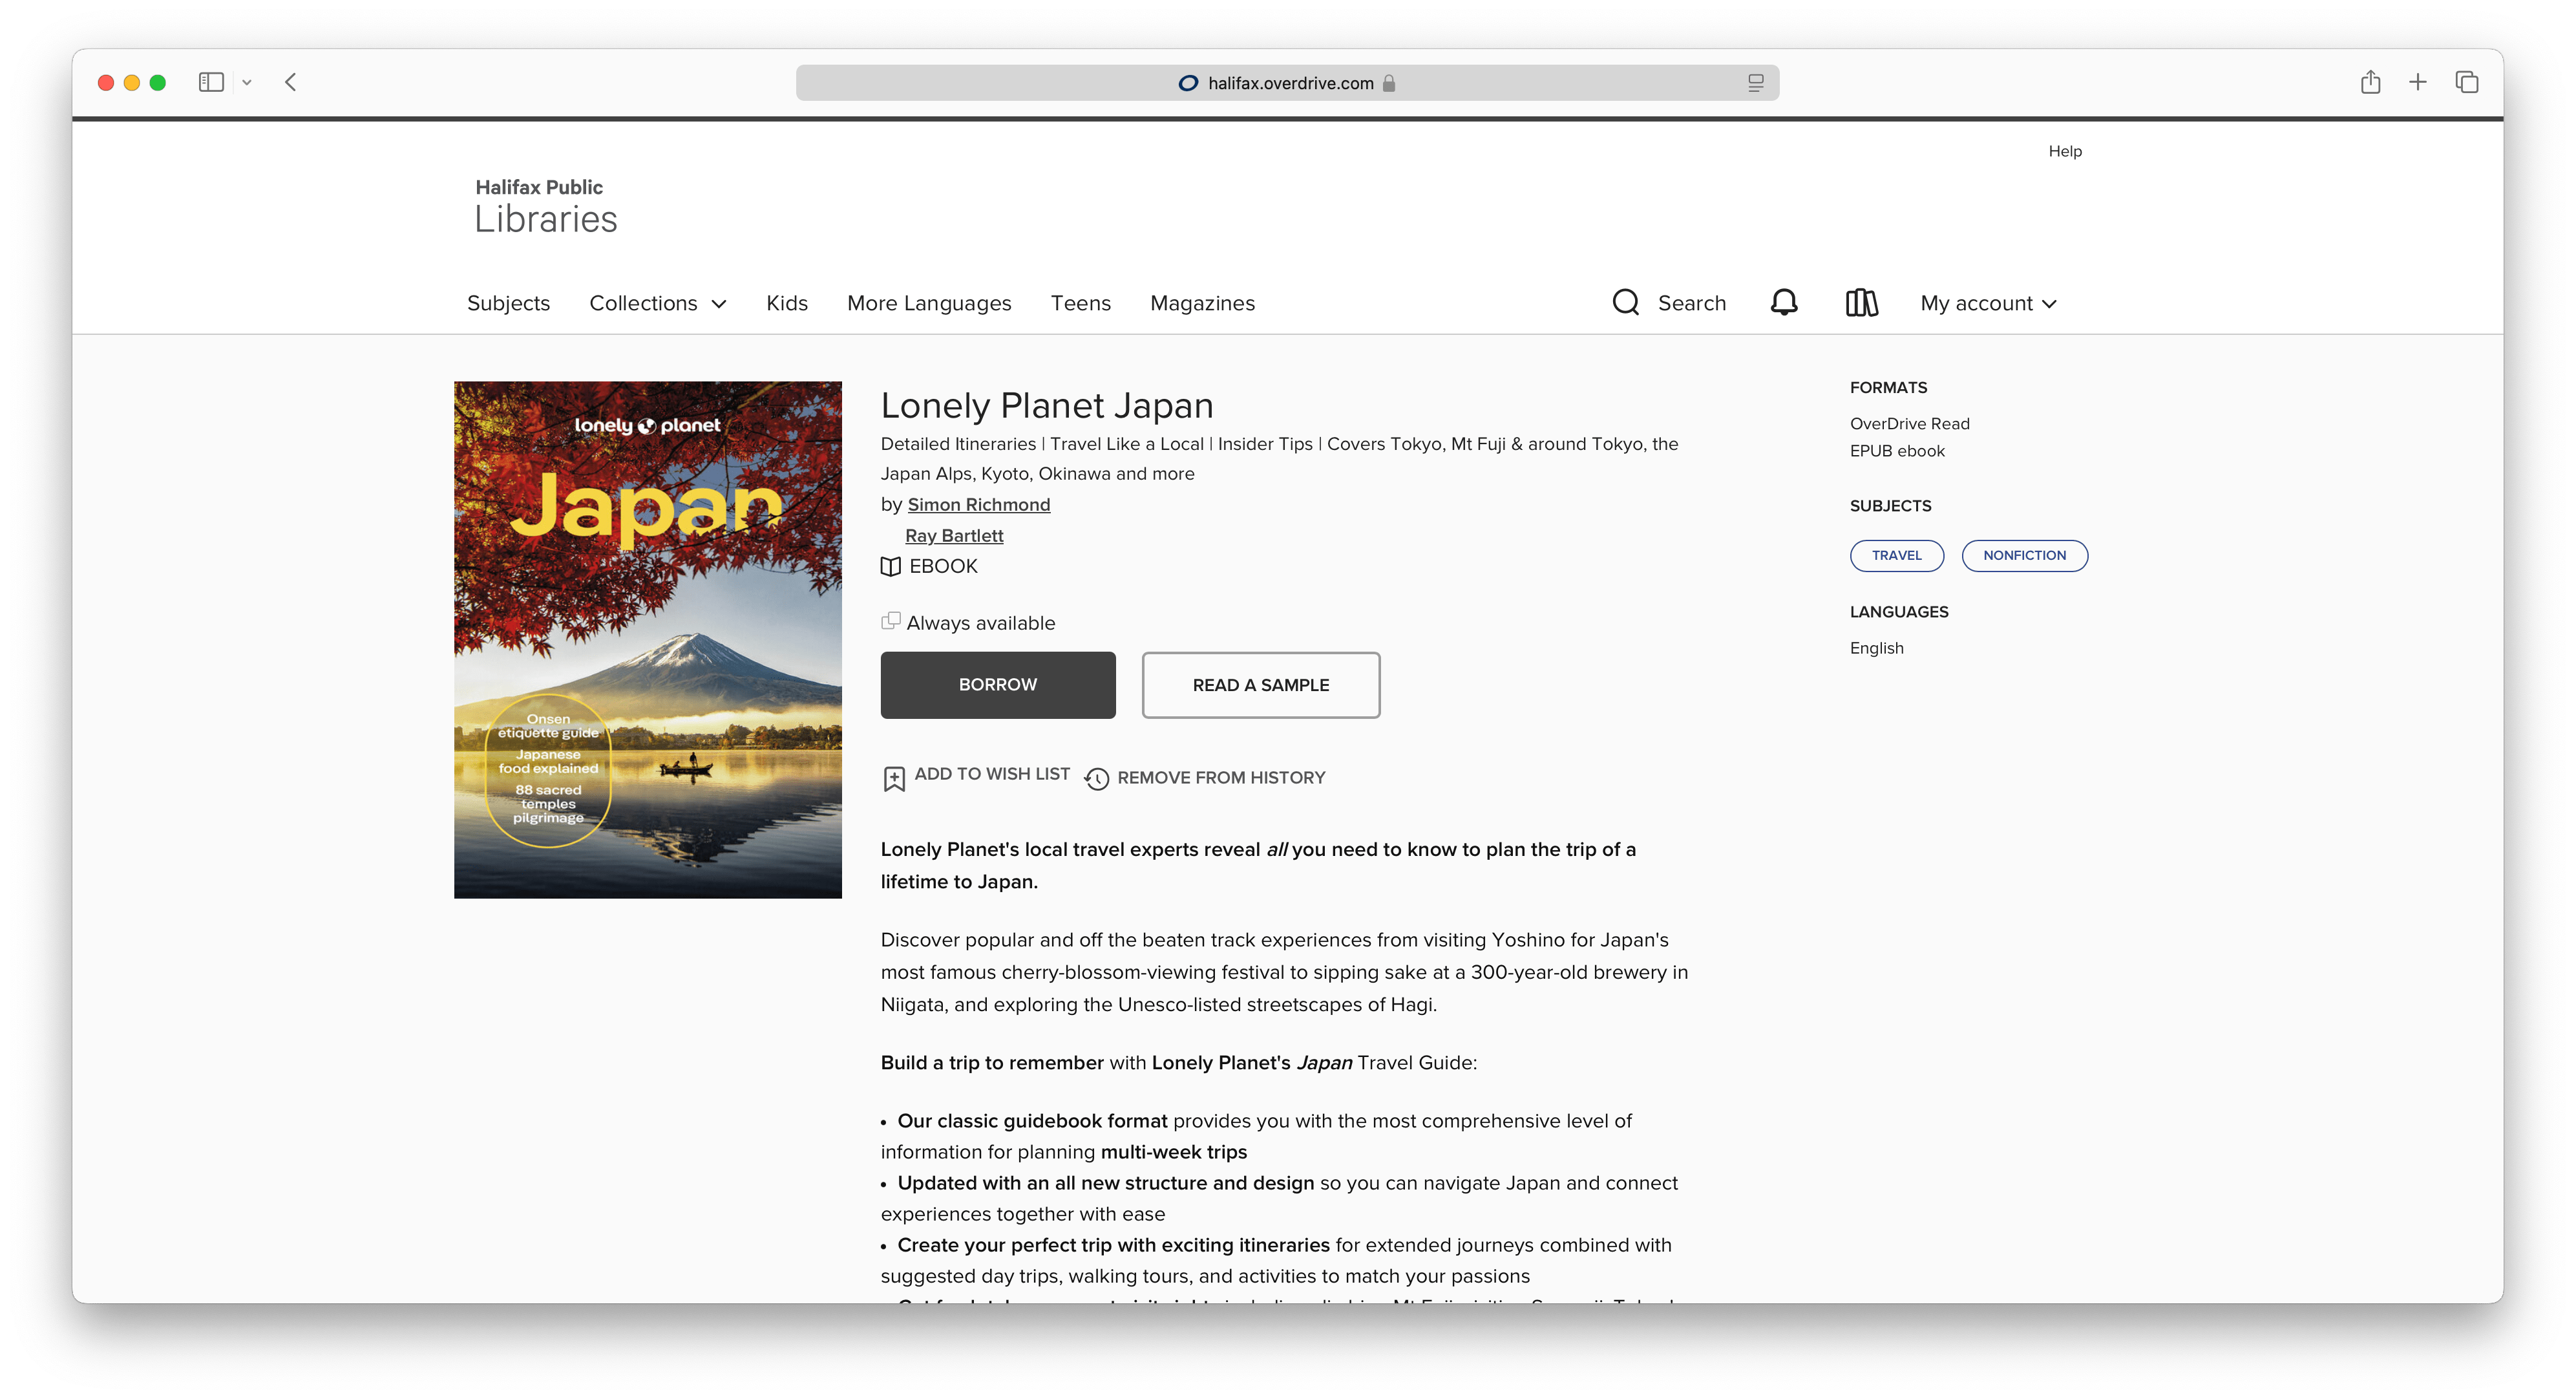Click the Remove from History clock icon
Viewport: 2576px width, 1399px height.
[1097, 779]
